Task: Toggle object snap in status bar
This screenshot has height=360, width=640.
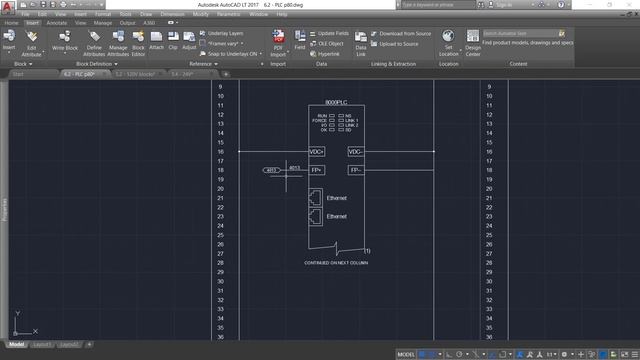Action: [x=502, y=354]
